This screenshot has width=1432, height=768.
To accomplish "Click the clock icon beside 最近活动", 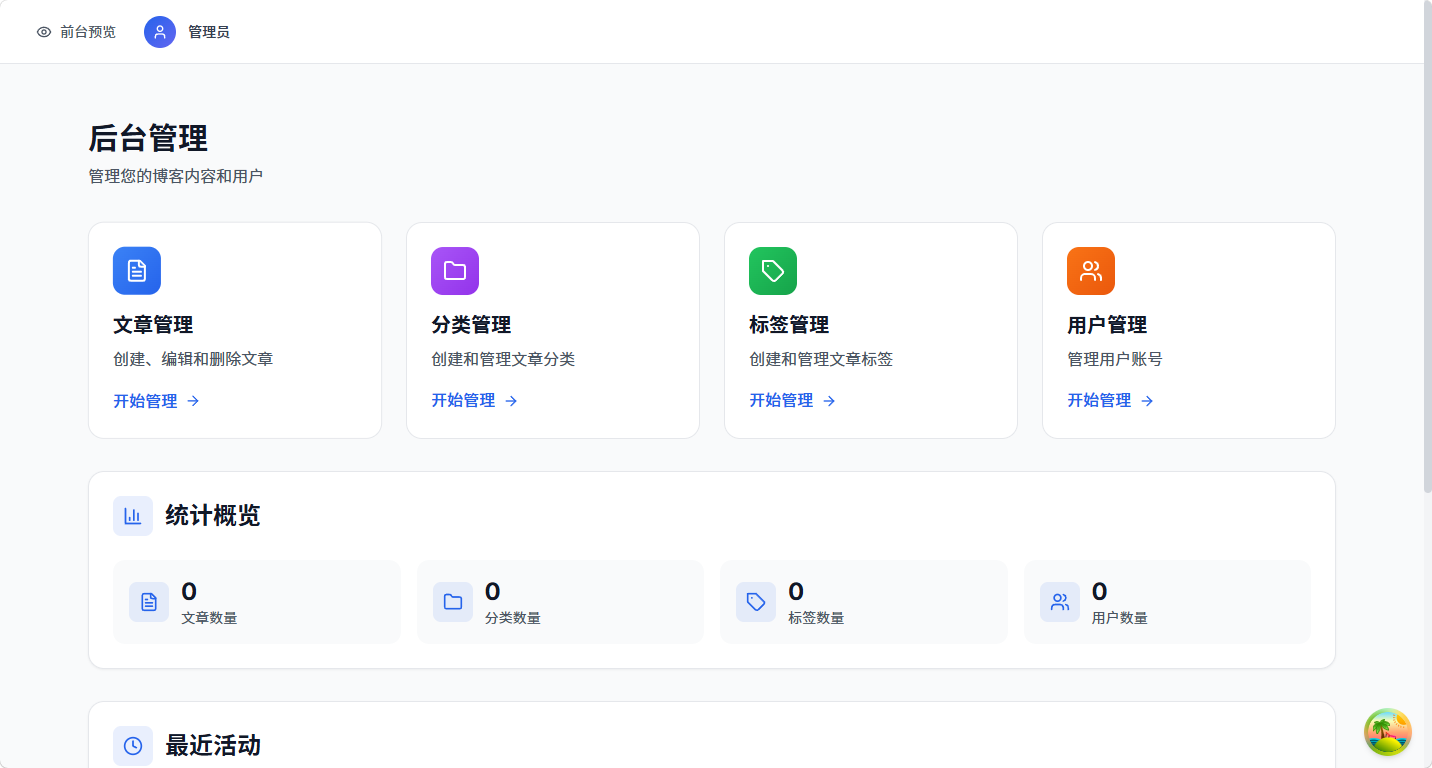I will 133,746.
